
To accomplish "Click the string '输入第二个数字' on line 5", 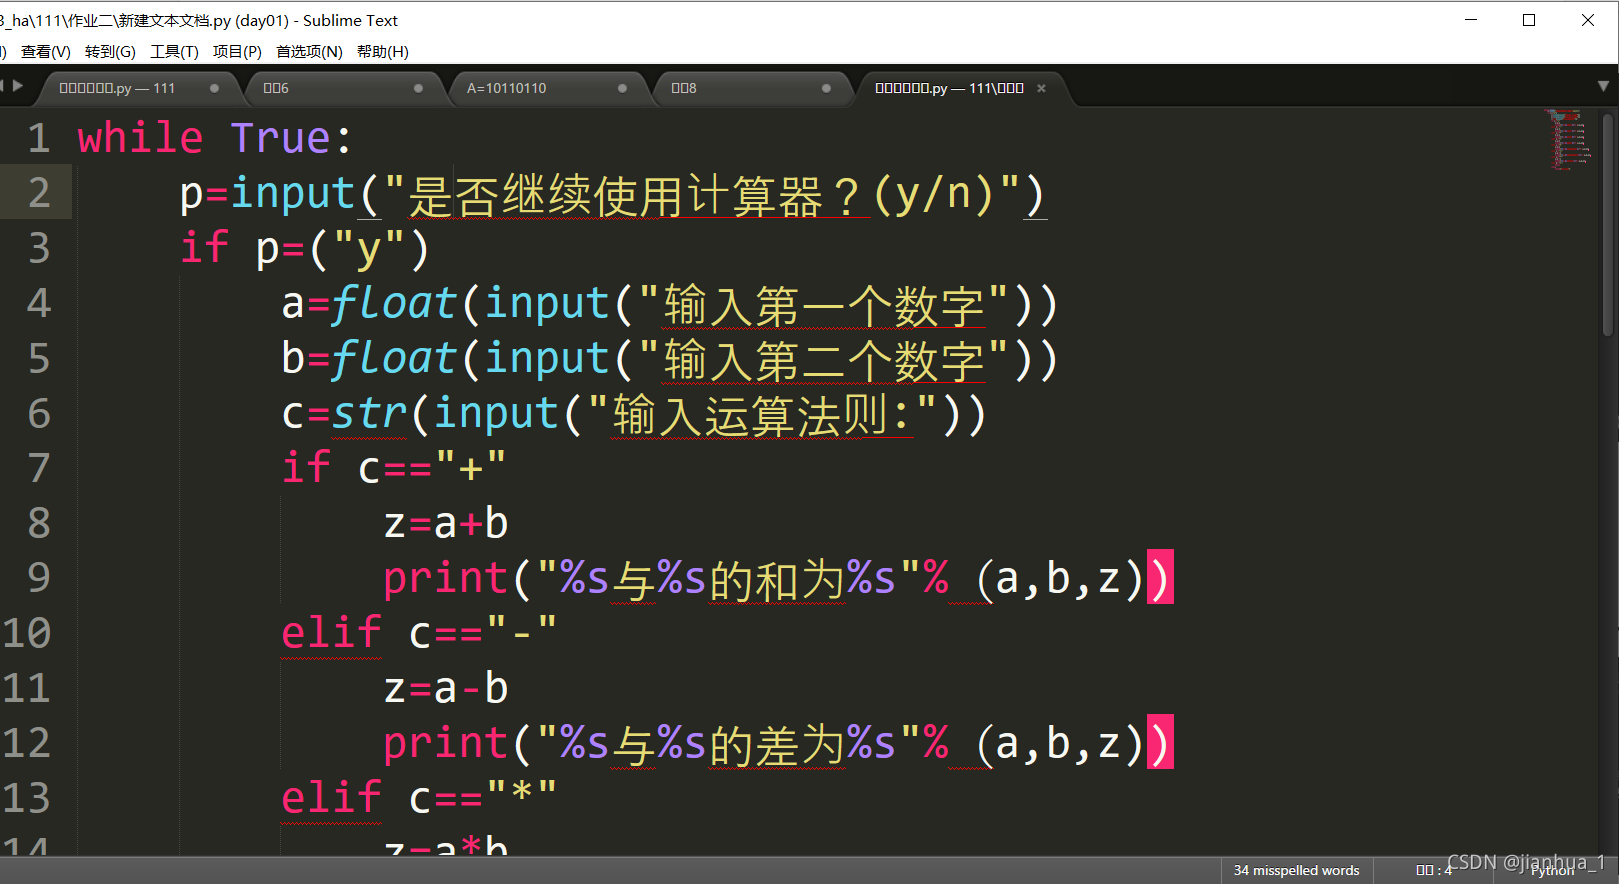I will point(824,360).
